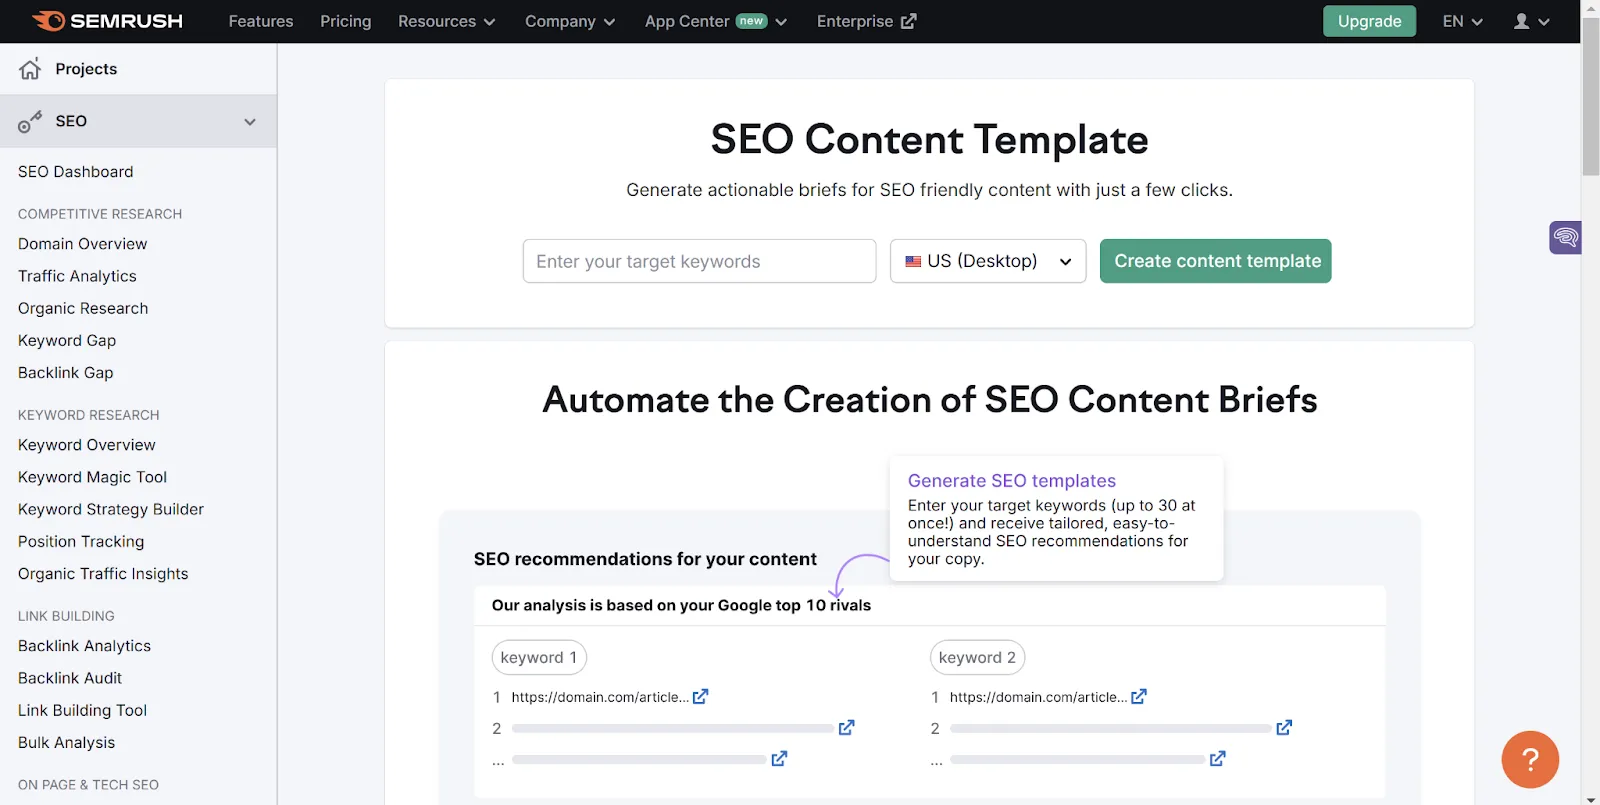The height and width of the screenshot is (805, 1600).
Task: Click external link icon beside keyword 1 domain article
Action: (700, 696)
